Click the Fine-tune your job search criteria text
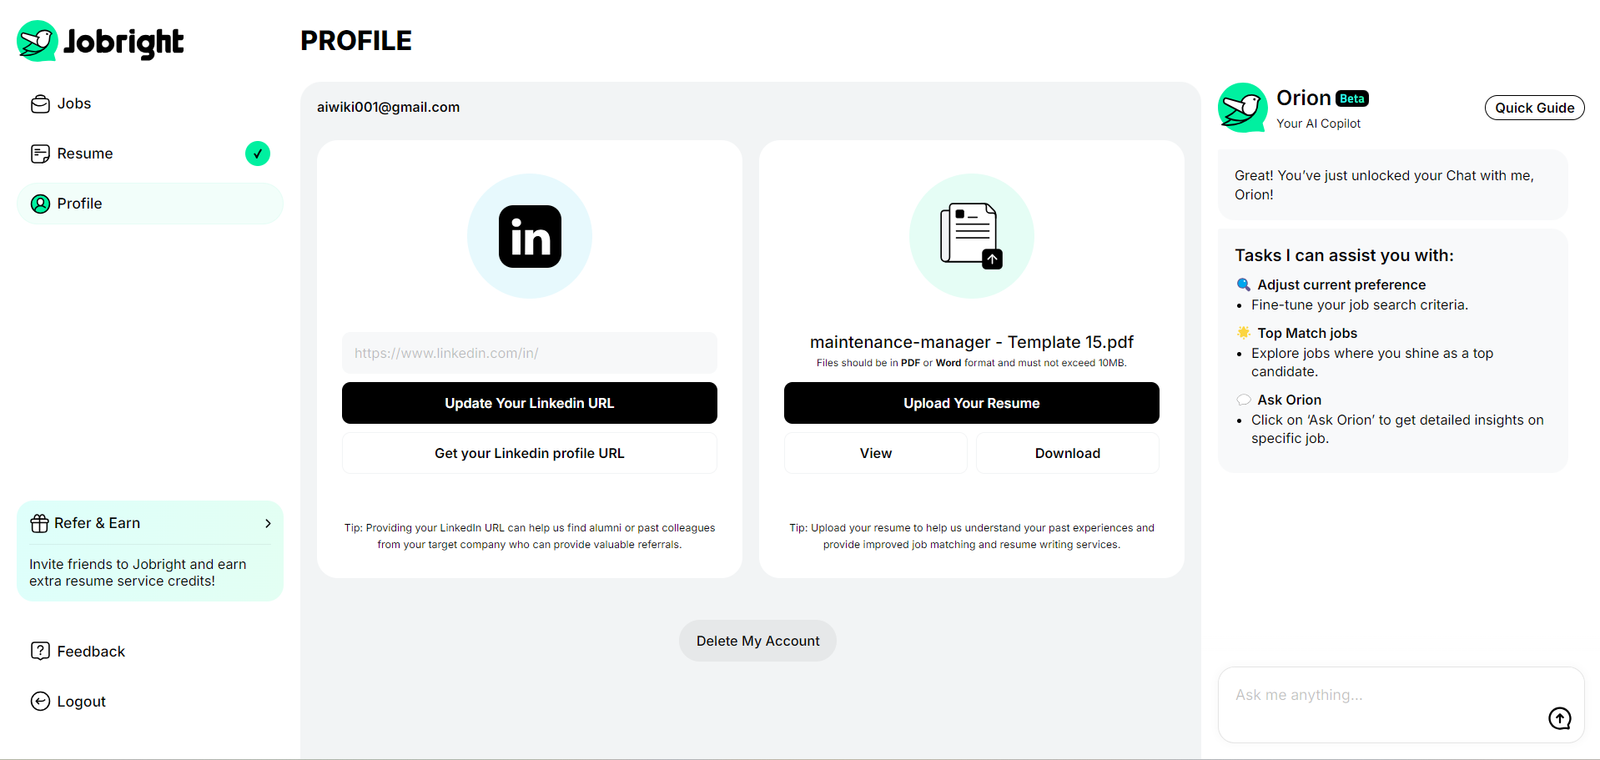The height and width of the screenshot is (760, 1600). click(1359, 305)
